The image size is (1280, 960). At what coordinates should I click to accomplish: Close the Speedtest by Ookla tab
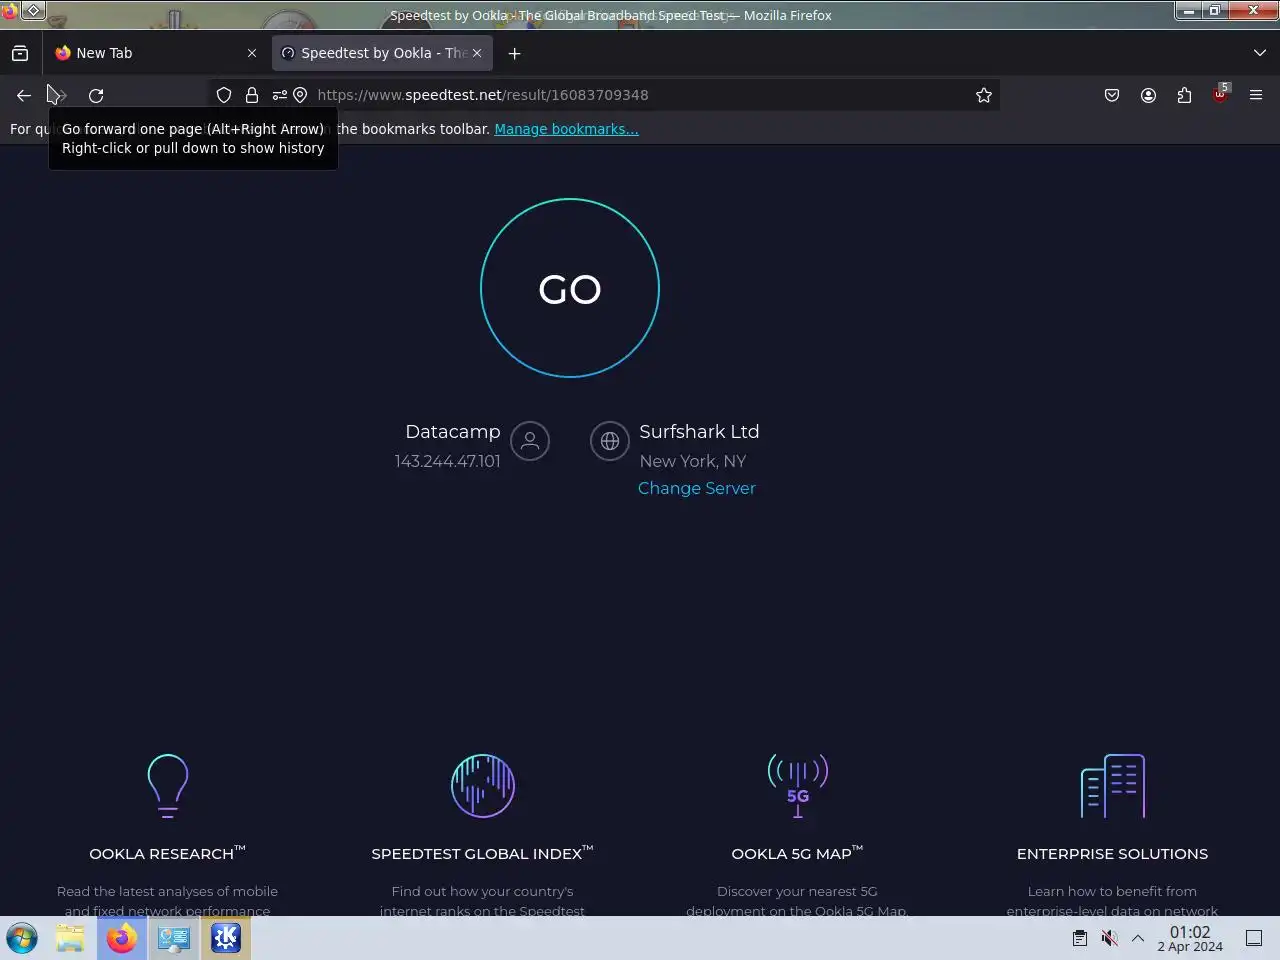coord(477,53)
